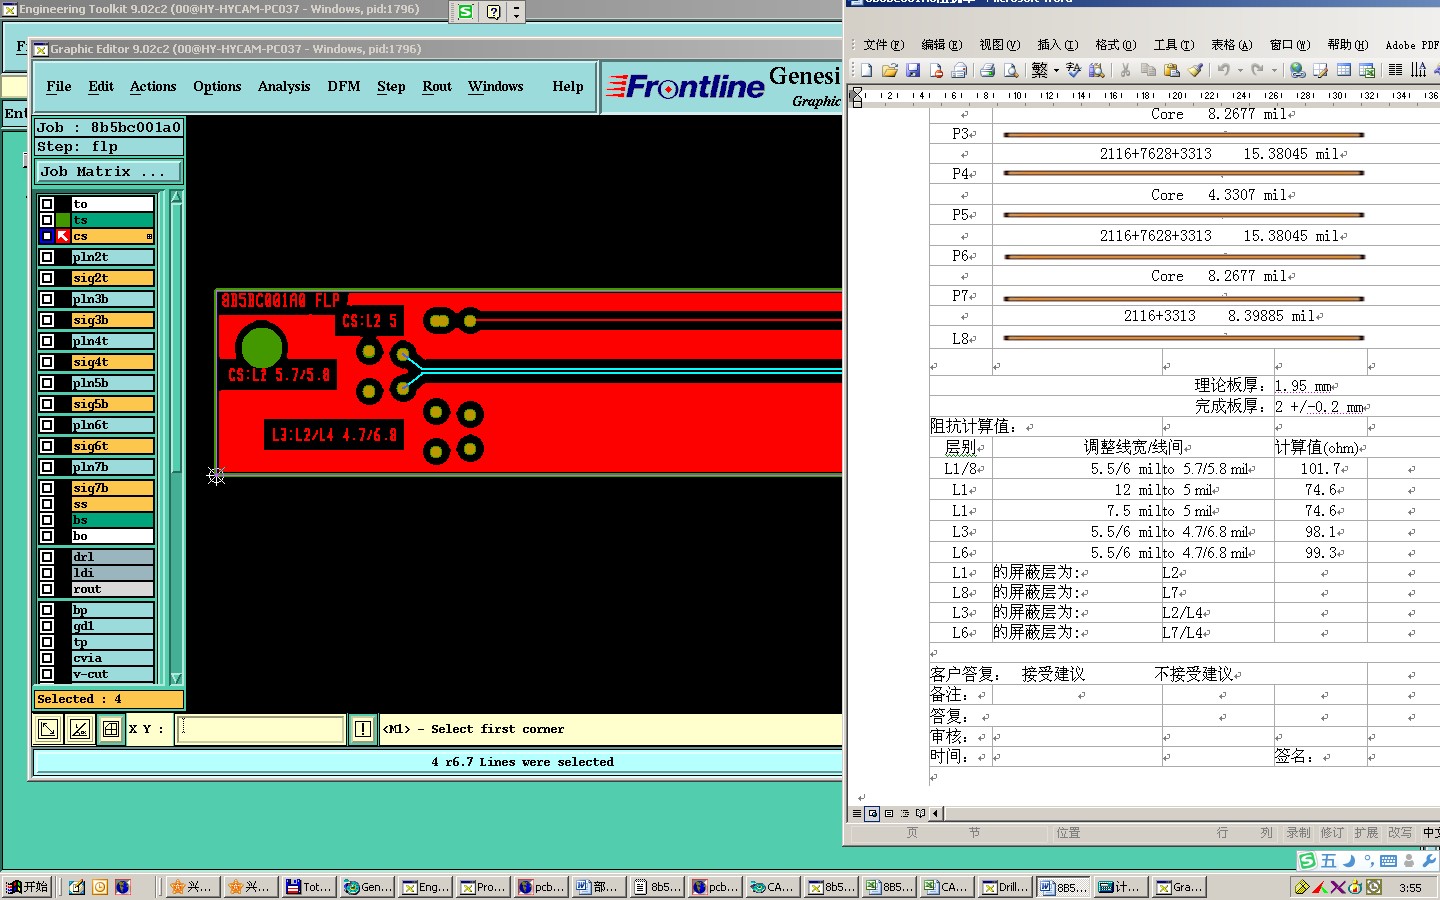This screenshot has height=900, width=1440.
Task: Toggle visibility checkbox for layer pln2t
Action: (x=47, y=257)
